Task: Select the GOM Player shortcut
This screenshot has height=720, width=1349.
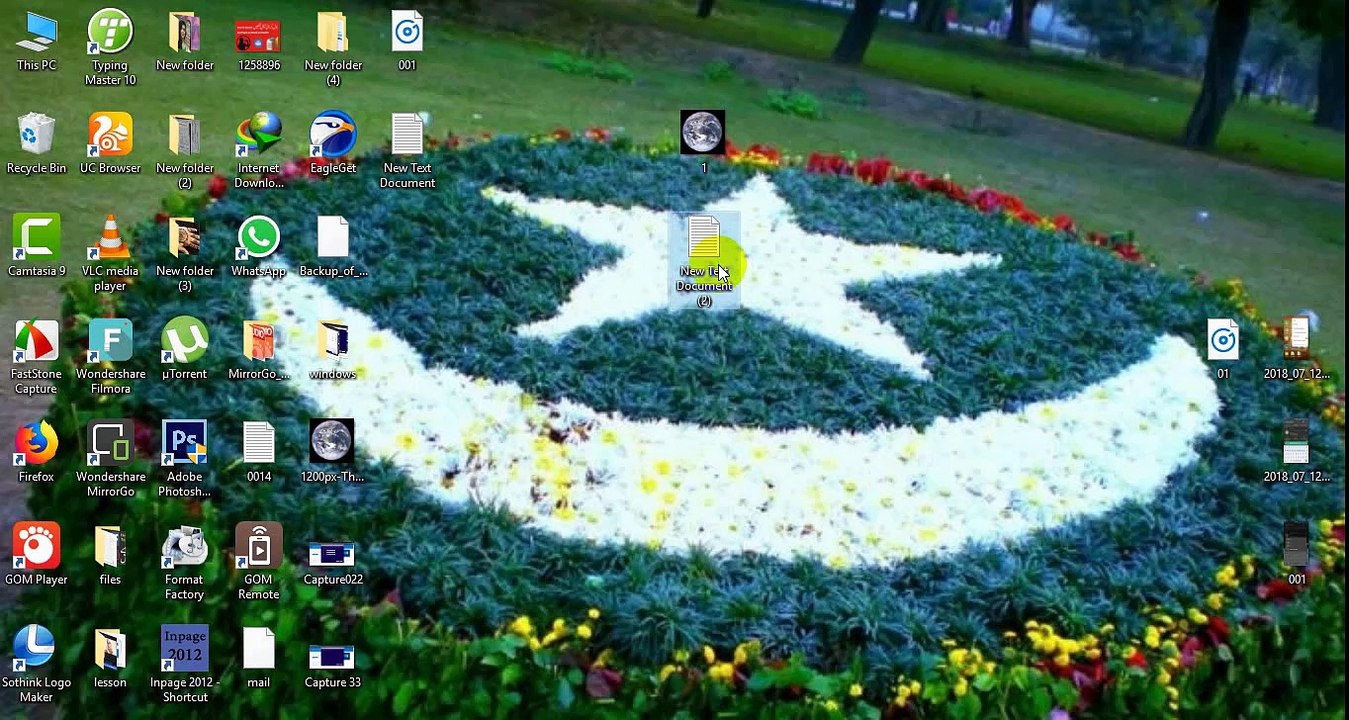Action: point(36,556)
